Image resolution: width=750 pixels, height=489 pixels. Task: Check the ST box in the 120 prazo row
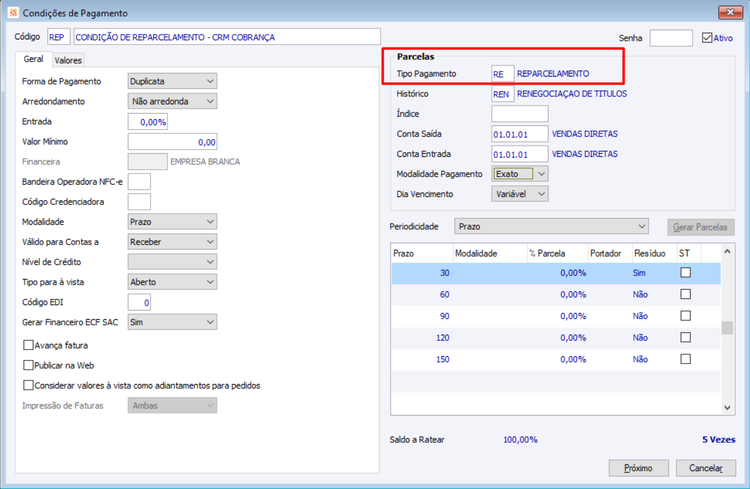point(685,337)
